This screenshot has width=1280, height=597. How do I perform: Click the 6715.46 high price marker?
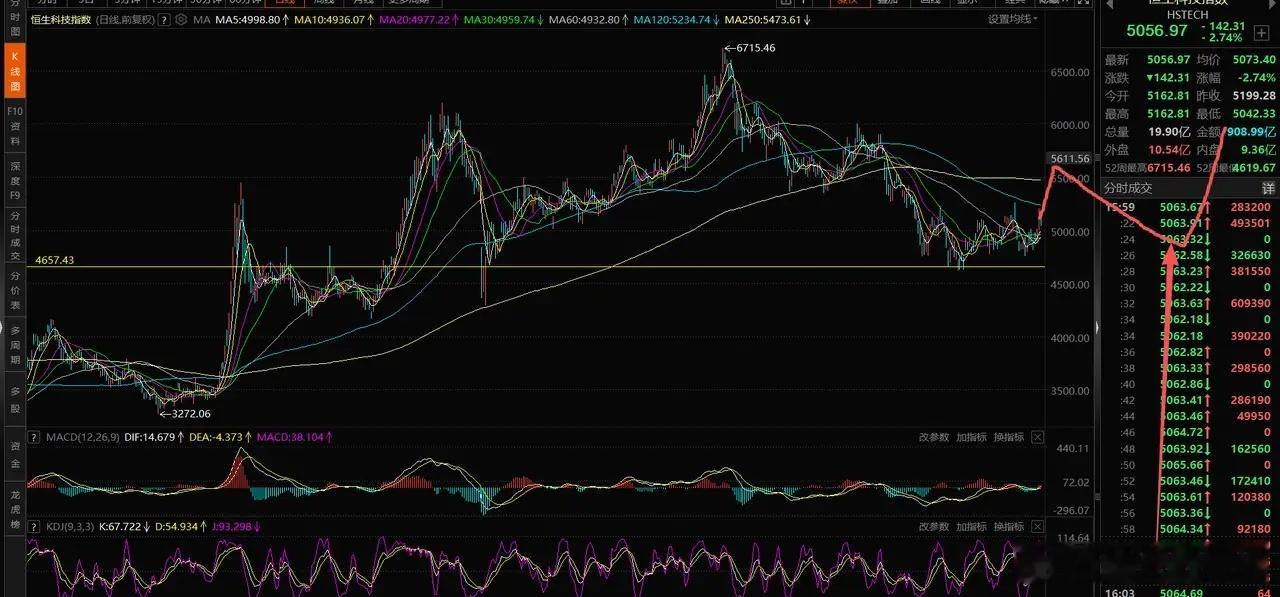pos(751,47)
